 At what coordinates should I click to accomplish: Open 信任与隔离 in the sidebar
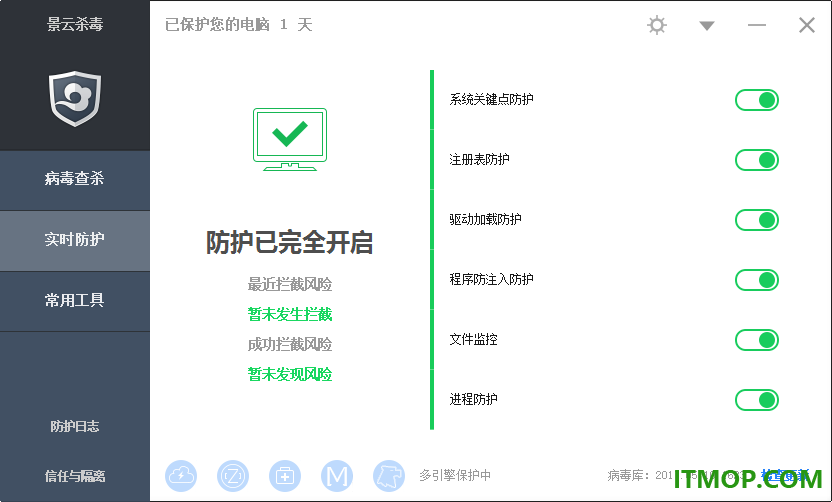[x=75, y=476]
